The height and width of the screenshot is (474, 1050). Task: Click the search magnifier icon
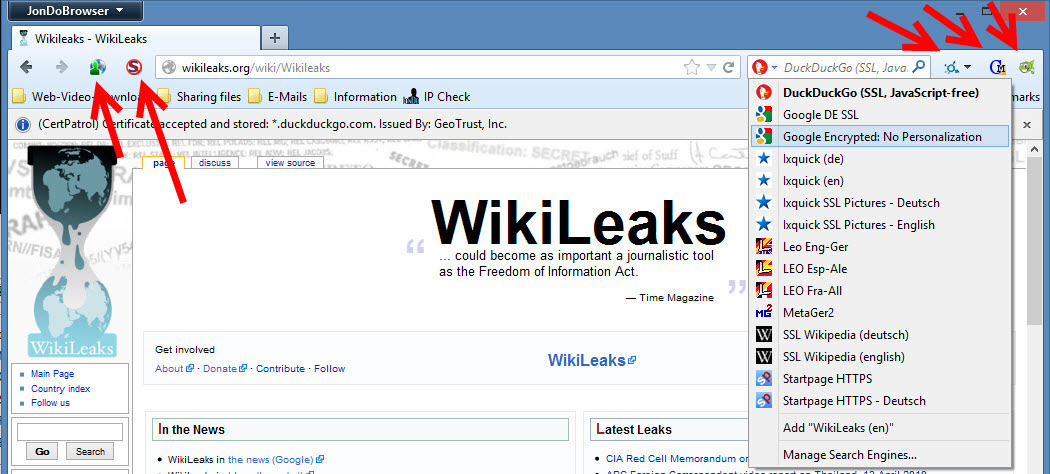919,67
